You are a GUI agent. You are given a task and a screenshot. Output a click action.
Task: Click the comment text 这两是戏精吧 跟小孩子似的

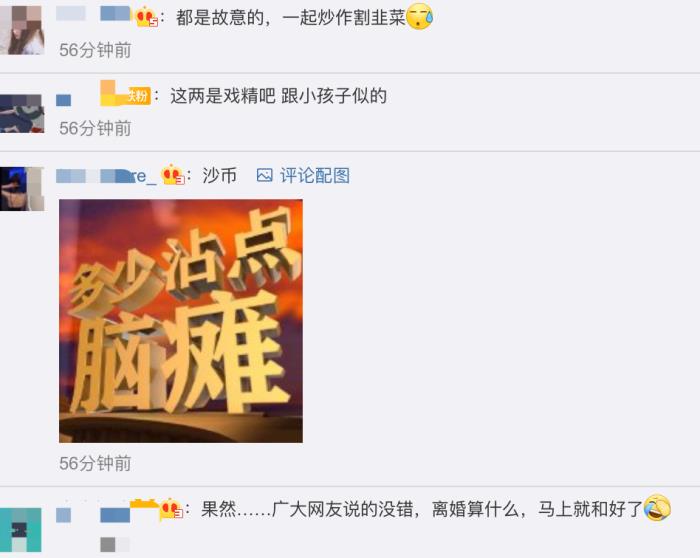point(278,96)
